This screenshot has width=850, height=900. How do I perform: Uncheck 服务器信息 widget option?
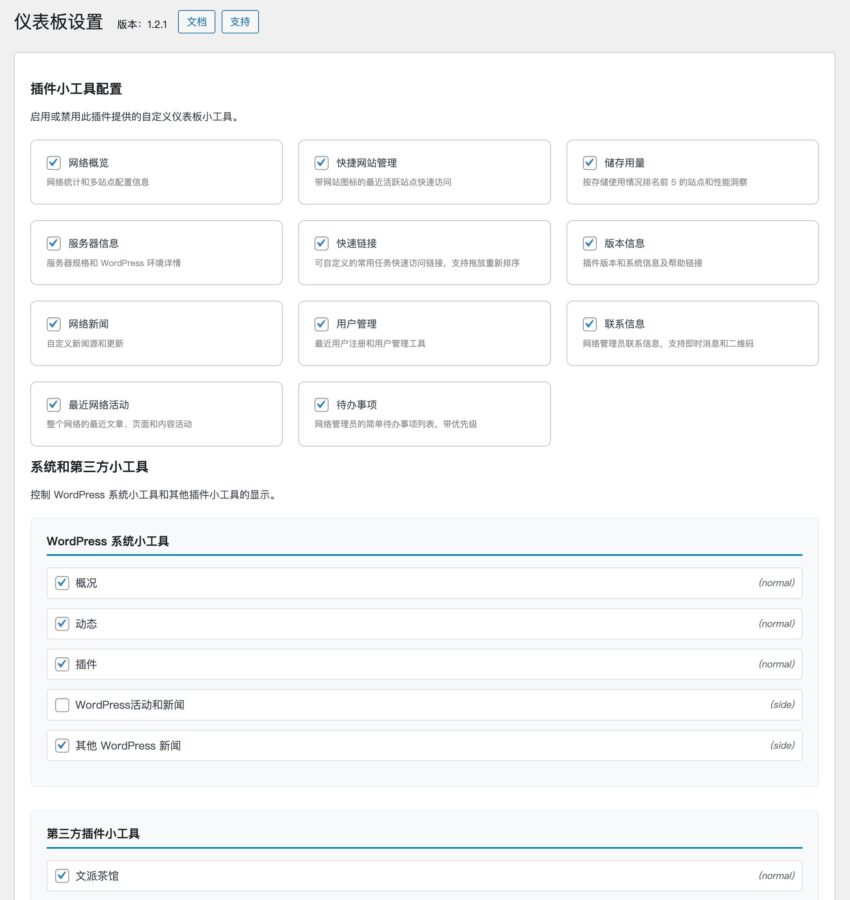[x=53, y=243]
